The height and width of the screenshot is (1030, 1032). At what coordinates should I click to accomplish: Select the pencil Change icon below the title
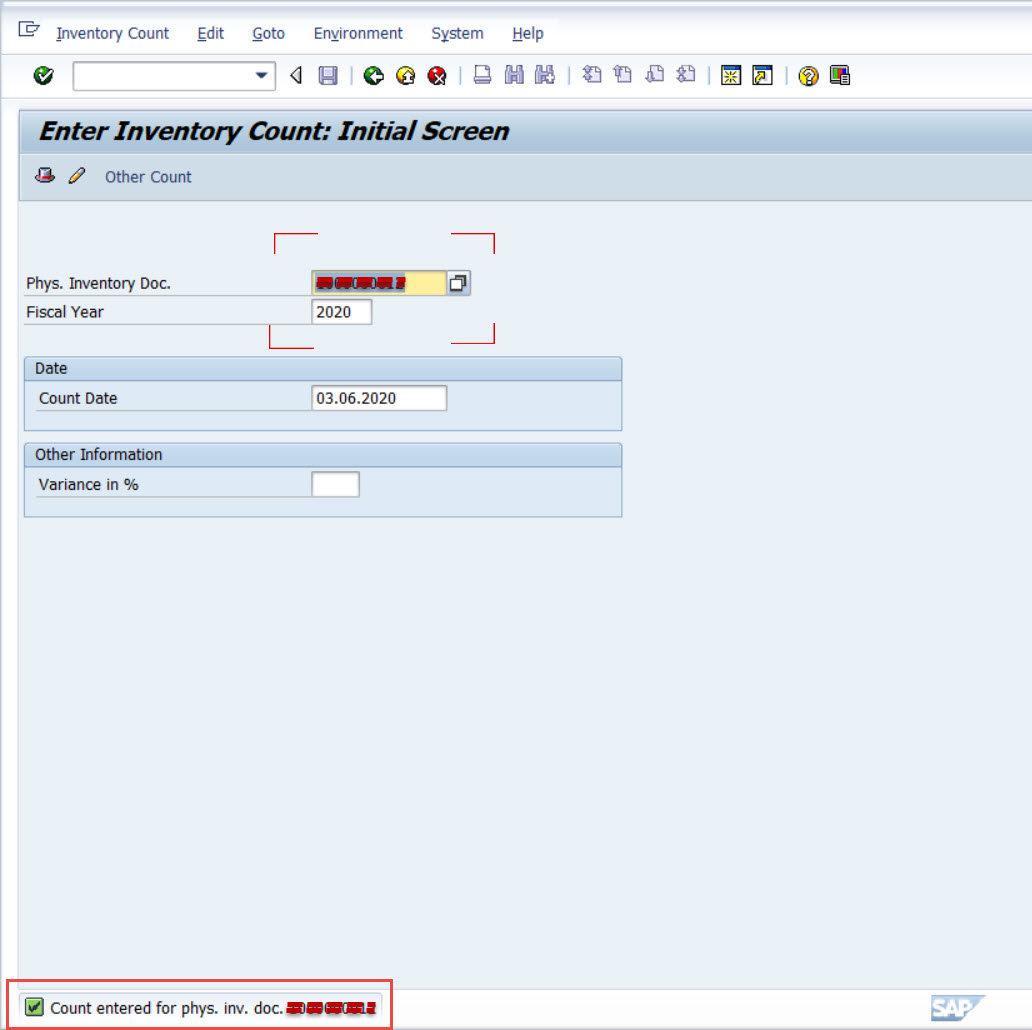[77, 176]
